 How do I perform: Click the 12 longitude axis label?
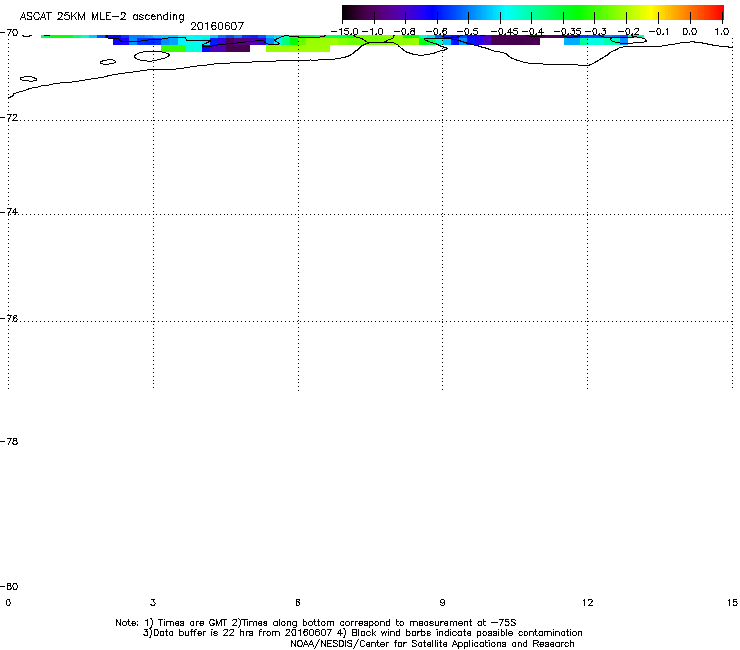(x=588, y=602)
